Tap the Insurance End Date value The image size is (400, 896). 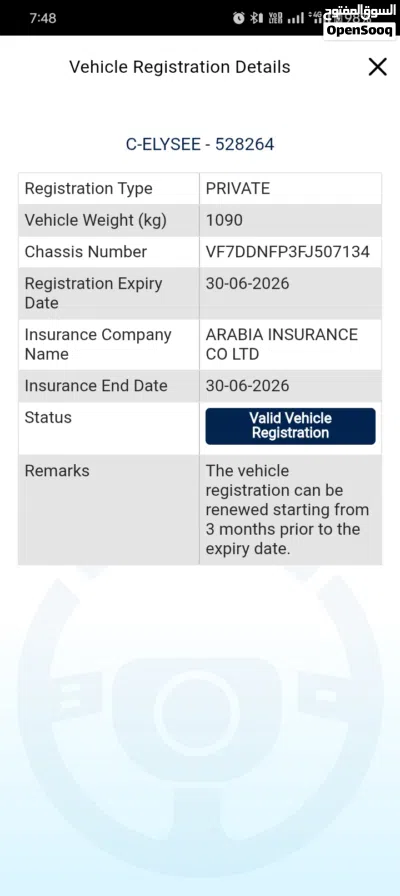(247, 386)
